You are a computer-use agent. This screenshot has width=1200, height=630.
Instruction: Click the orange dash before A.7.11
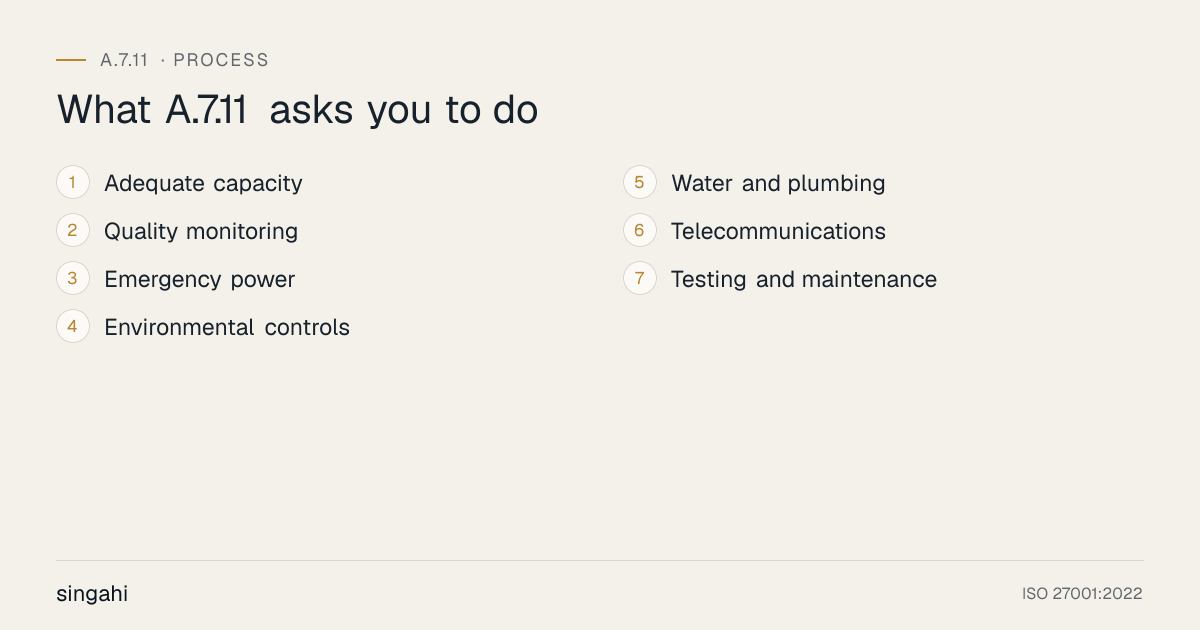[x=71, y=60]
